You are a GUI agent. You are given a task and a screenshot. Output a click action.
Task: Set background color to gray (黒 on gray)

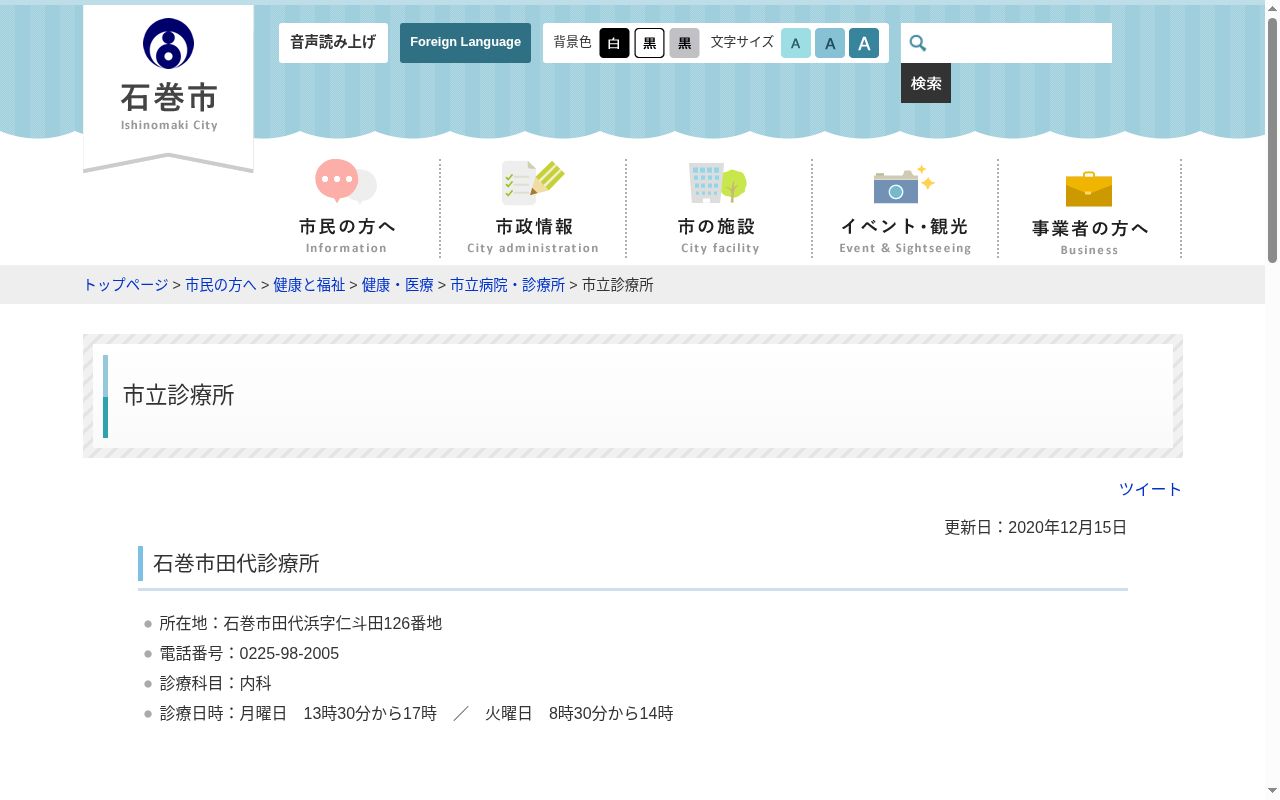tap(684, 43)
